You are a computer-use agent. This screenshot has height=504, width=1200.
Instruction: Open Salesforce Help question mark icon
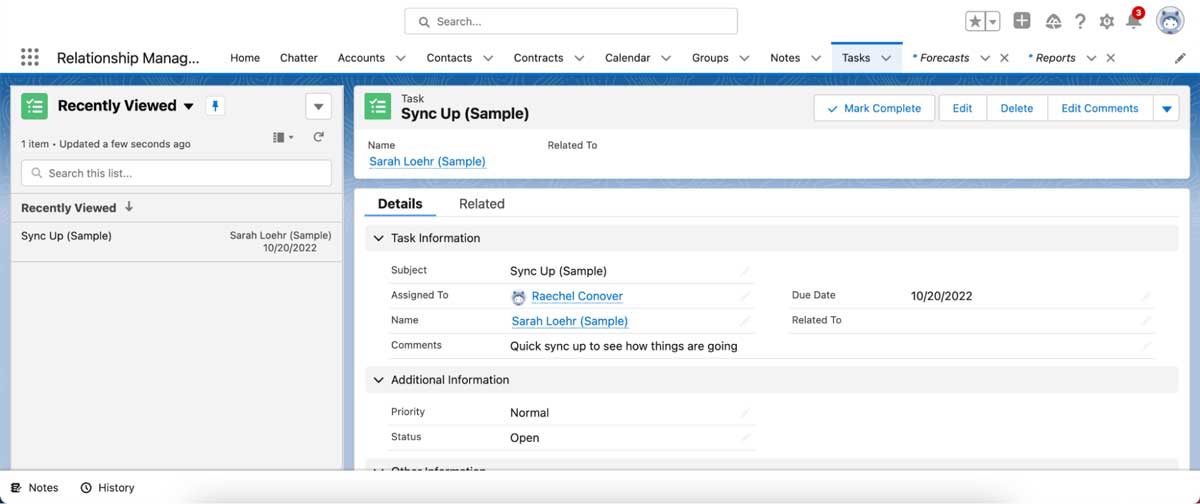(1080, 22)
